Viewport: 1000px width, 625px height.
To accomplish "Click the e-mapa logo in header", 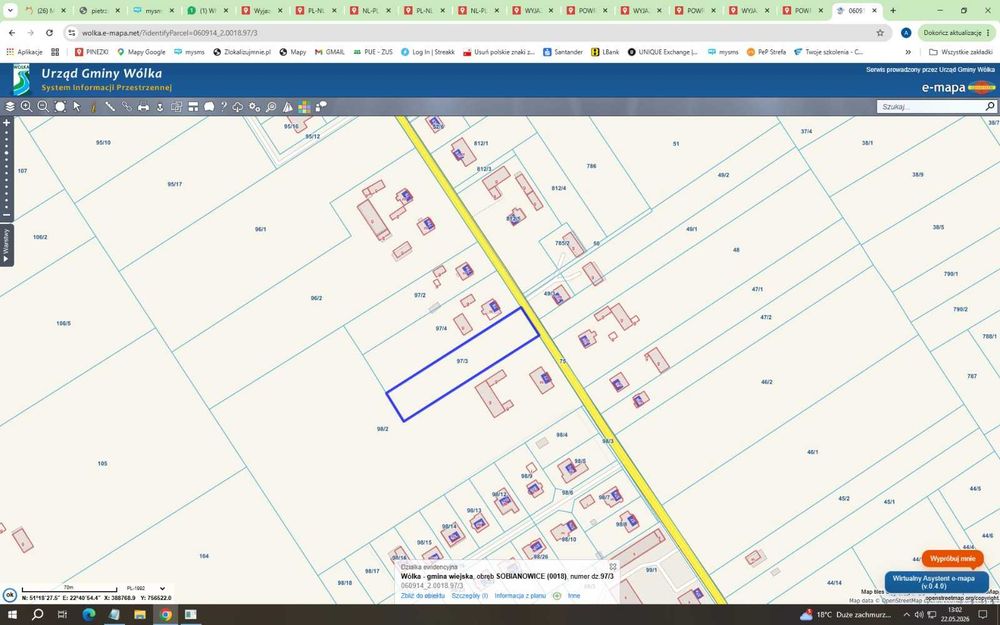I will pyautogui.click(x=957, y=87).
